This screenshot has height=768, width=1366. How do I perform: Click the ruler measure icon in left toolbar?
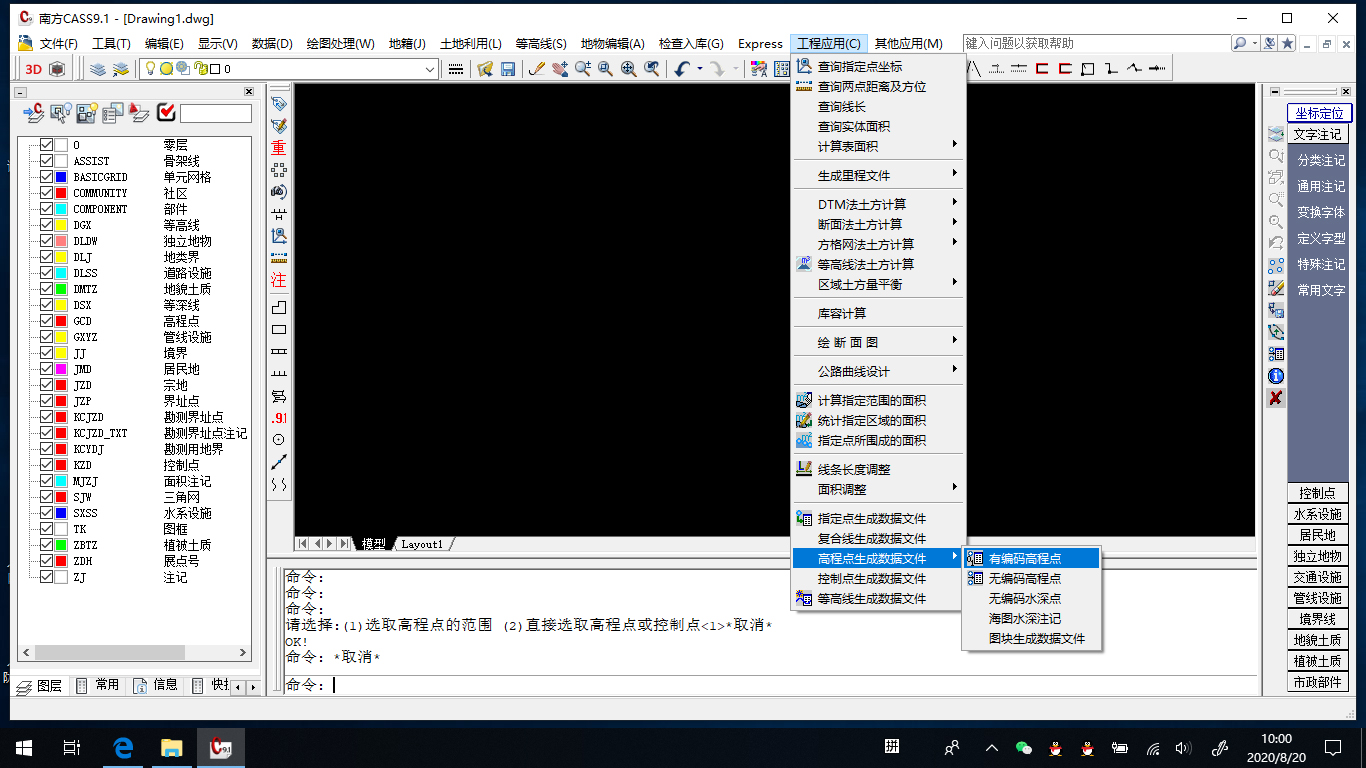(x=279, y=257)
